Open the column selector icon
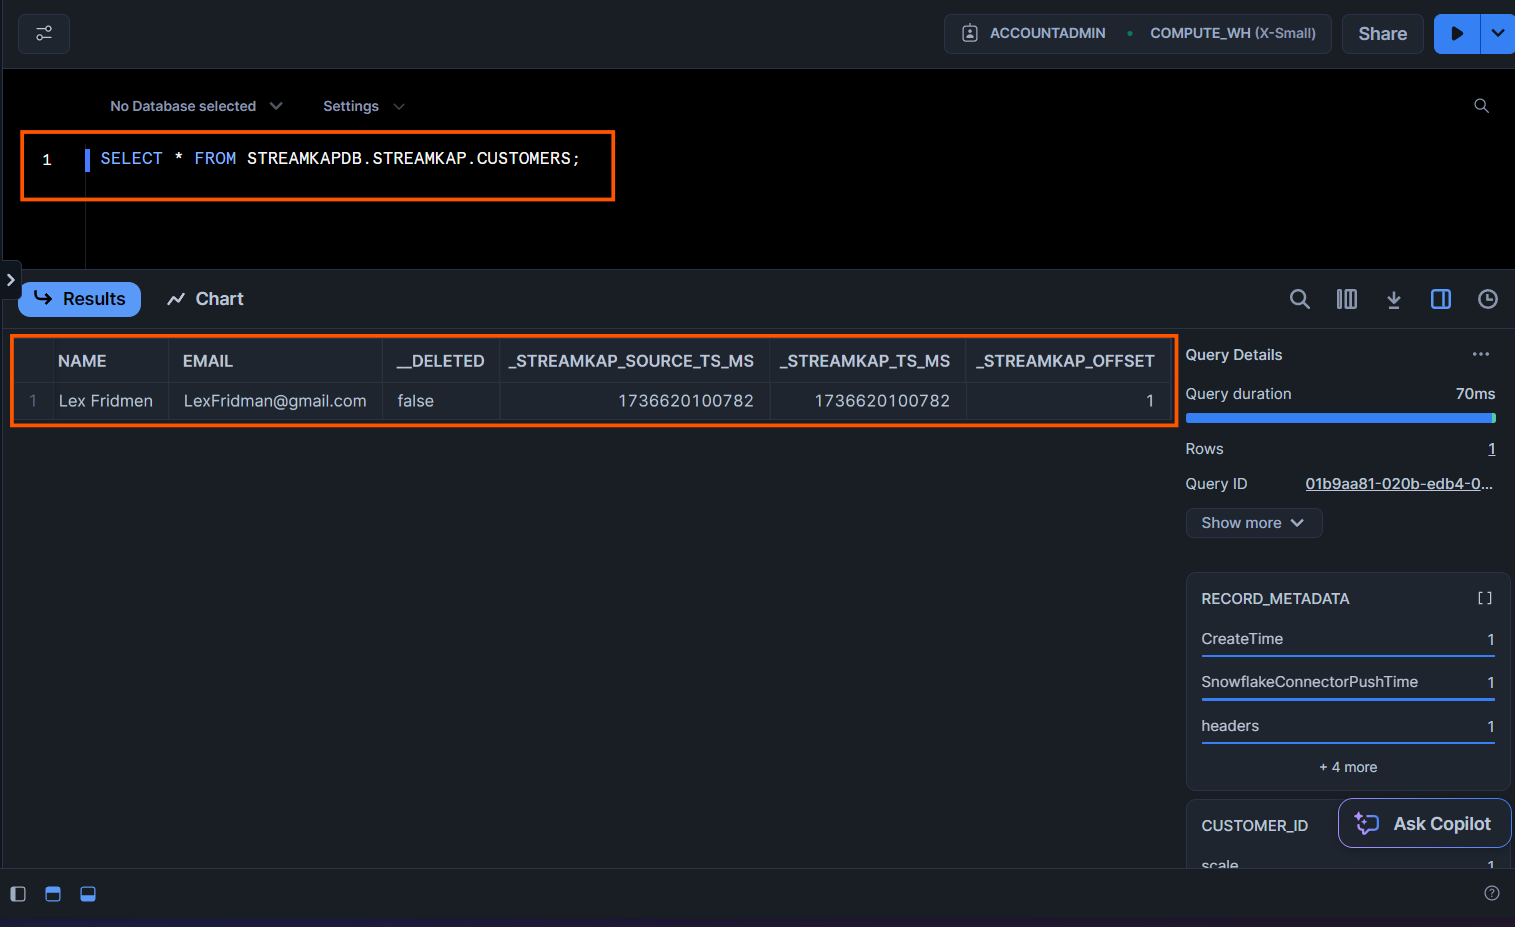 [1346, 299]
